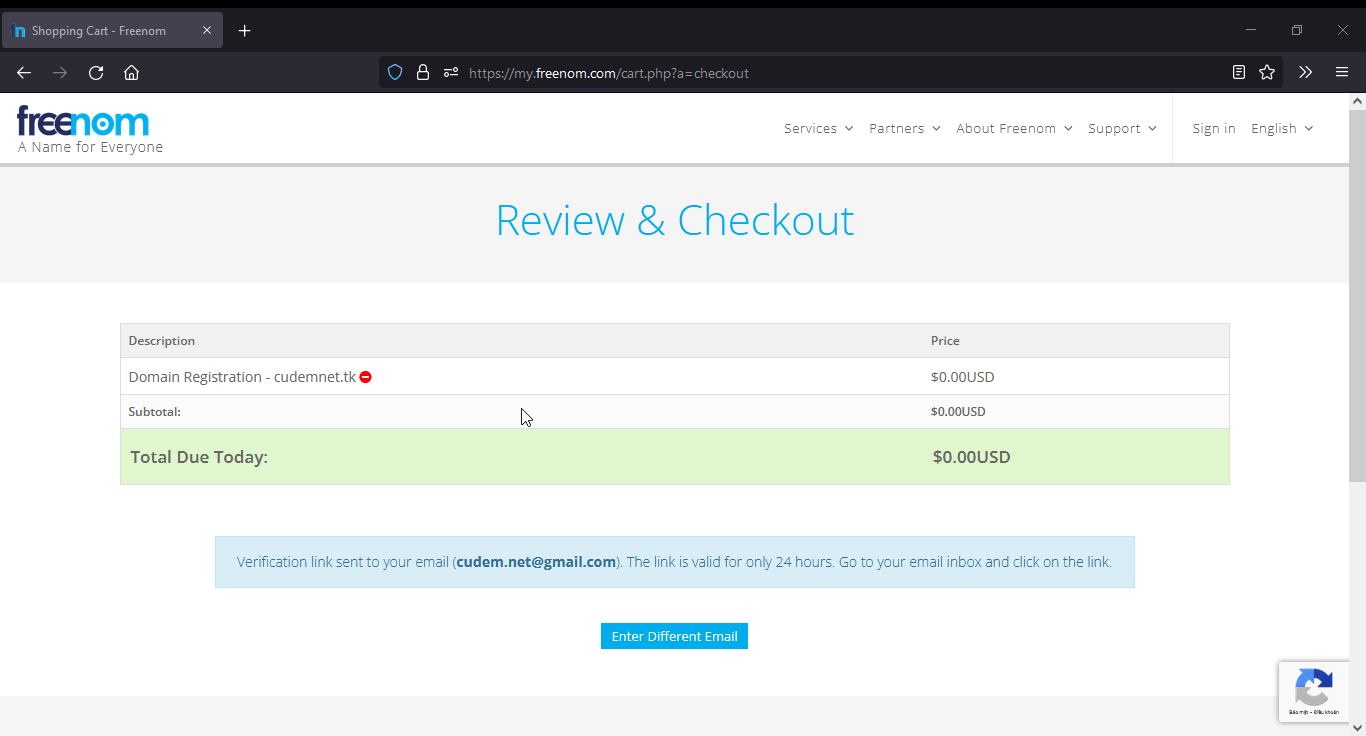Open the Support dropdown menu
Image resolution: width=1366 pixels, height=736 pixels.
coord(1122,128)
